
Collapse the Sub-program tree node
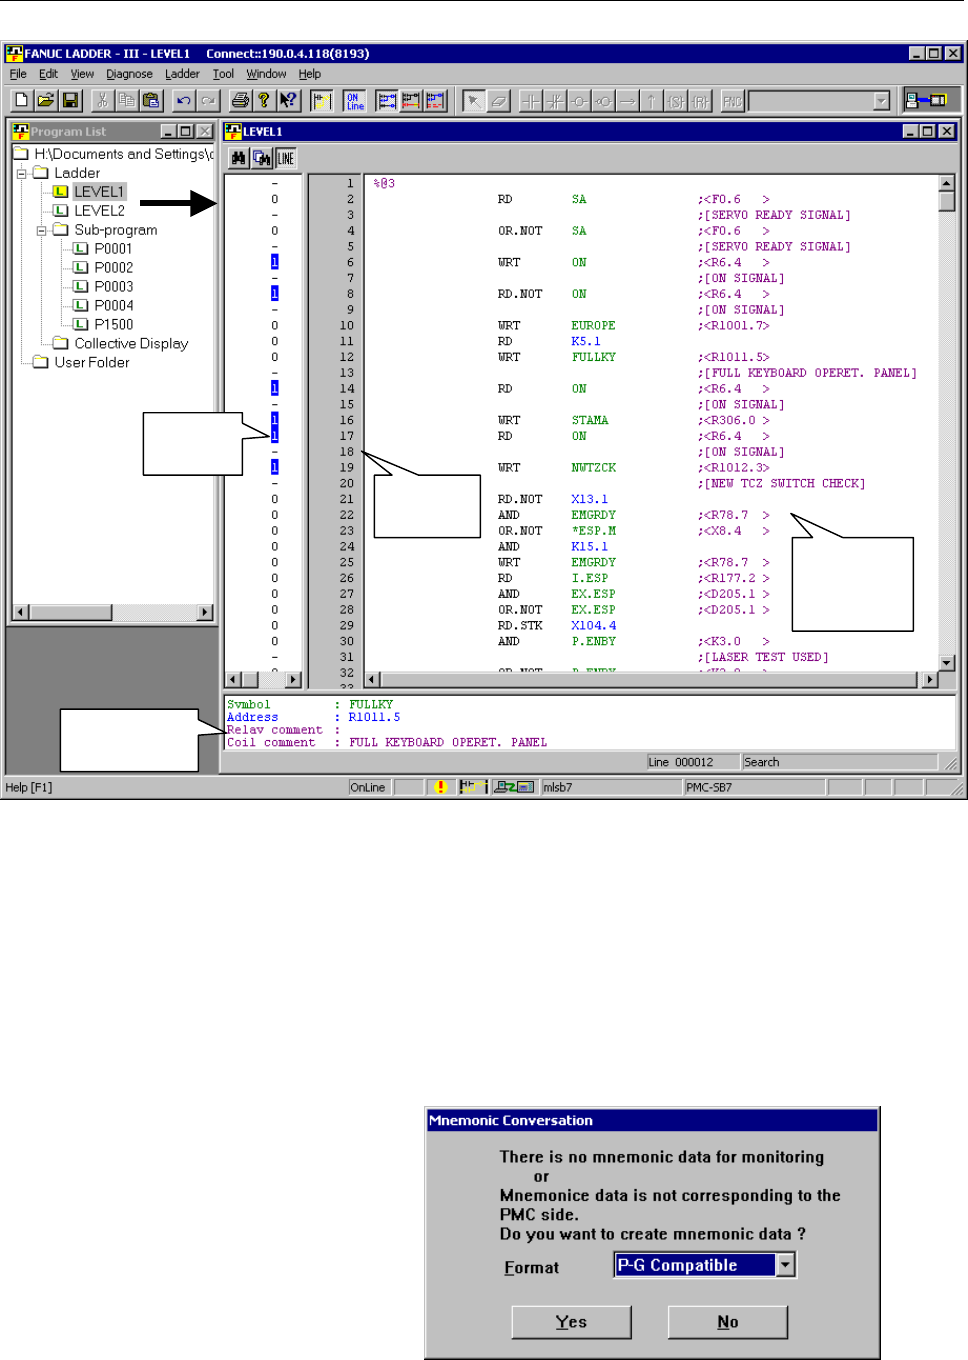click(41, 230)
